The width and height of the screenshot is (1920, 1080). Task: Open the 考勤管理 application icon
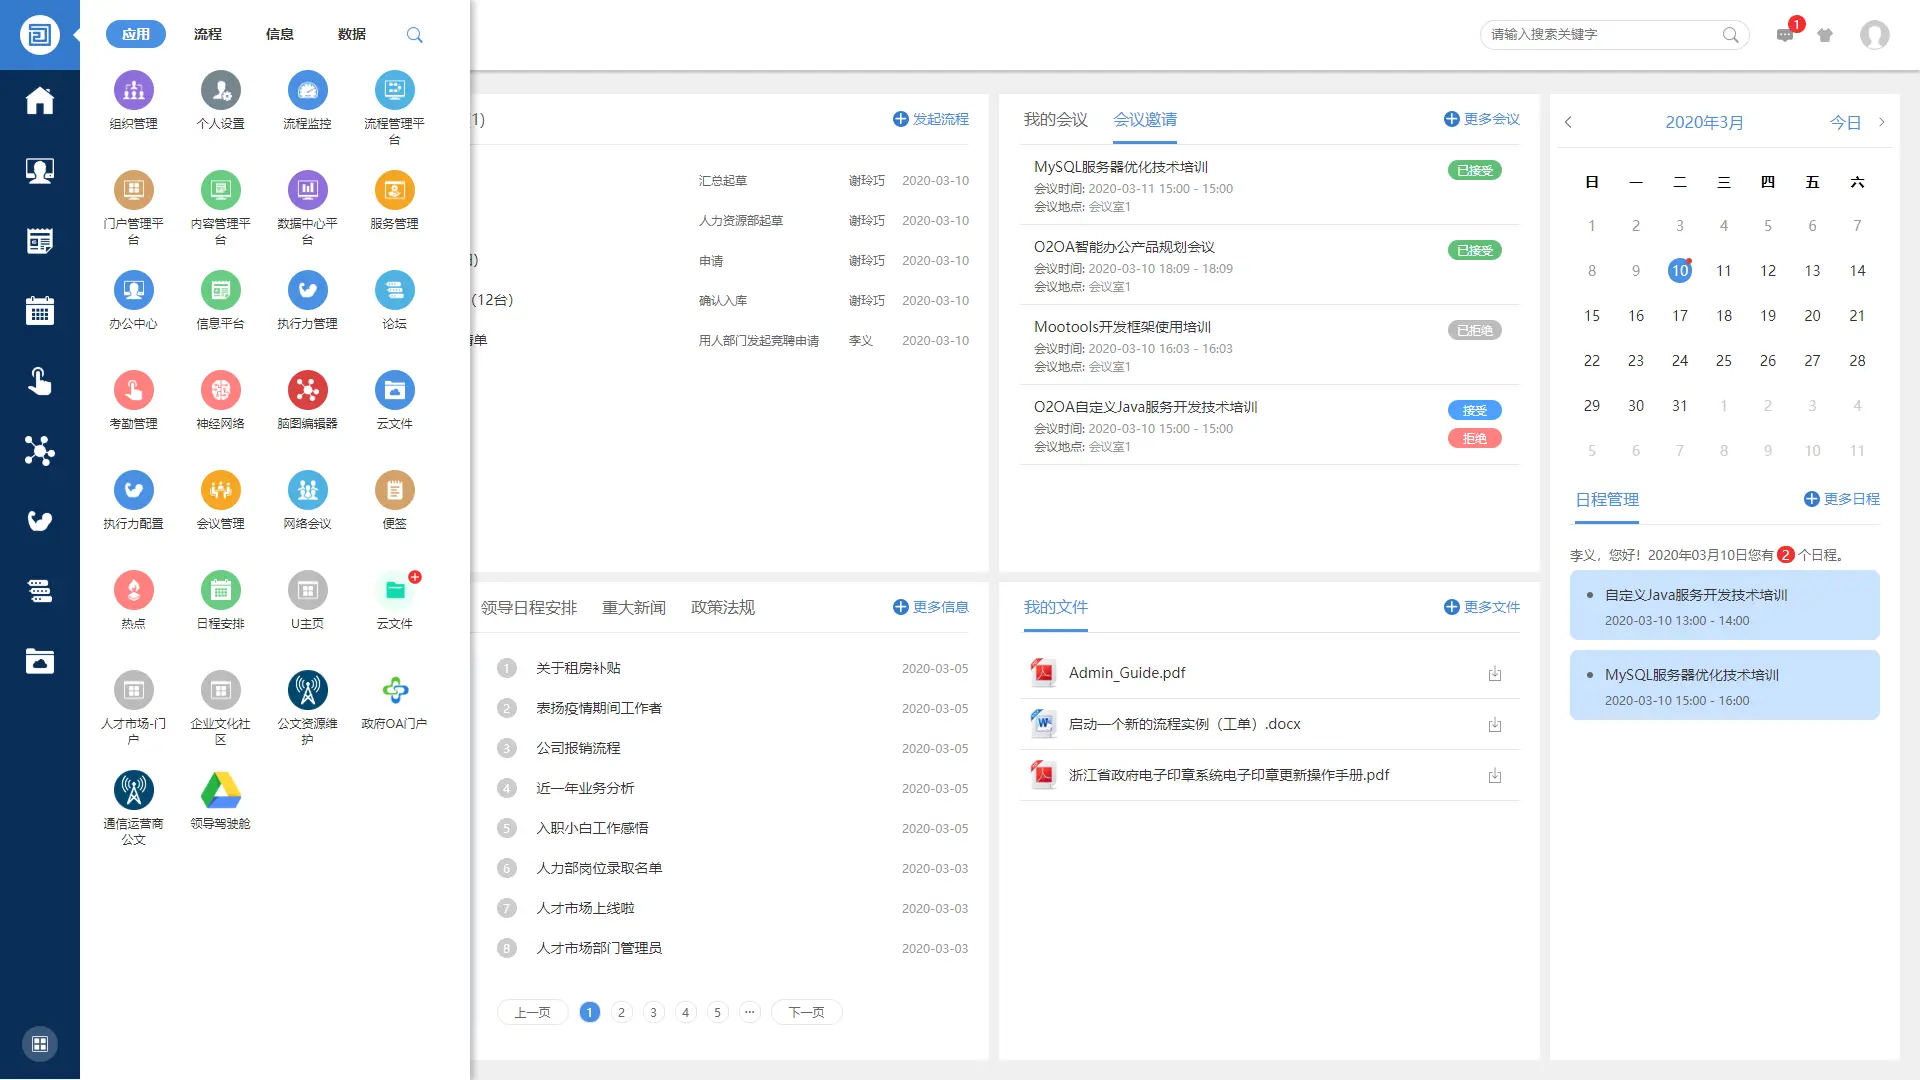click(x=133, y=391)
